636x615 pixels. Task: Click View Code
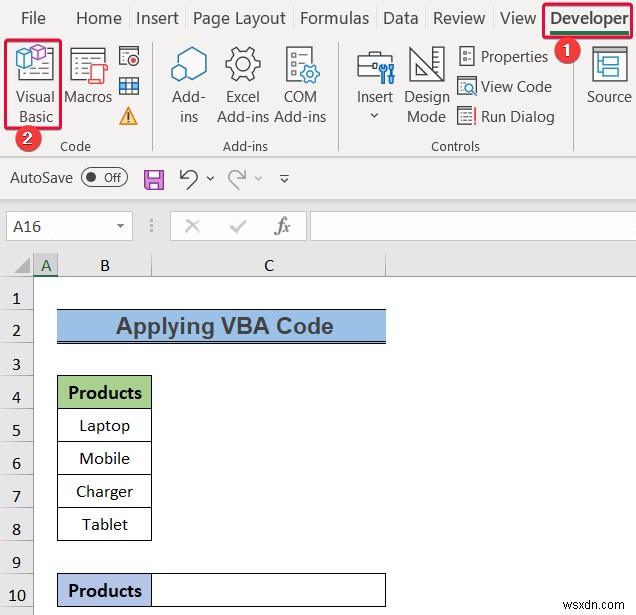(504, 86)
